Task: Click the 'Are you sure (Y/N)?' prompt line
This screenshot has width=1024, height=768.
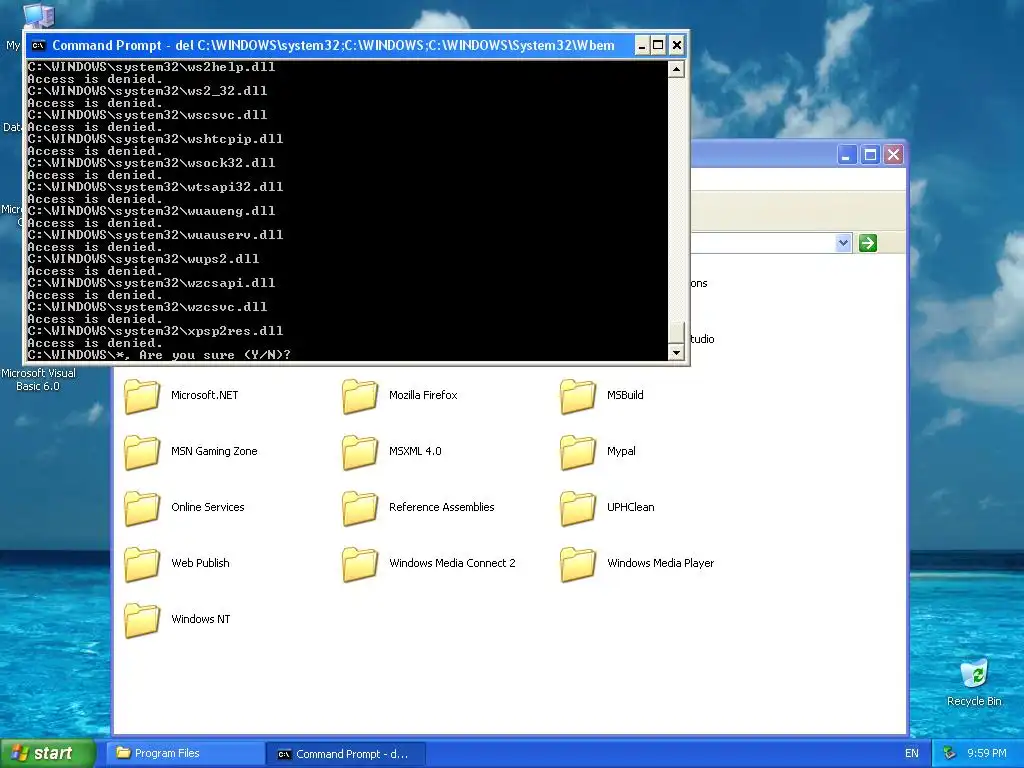Action: coord(159,355)
